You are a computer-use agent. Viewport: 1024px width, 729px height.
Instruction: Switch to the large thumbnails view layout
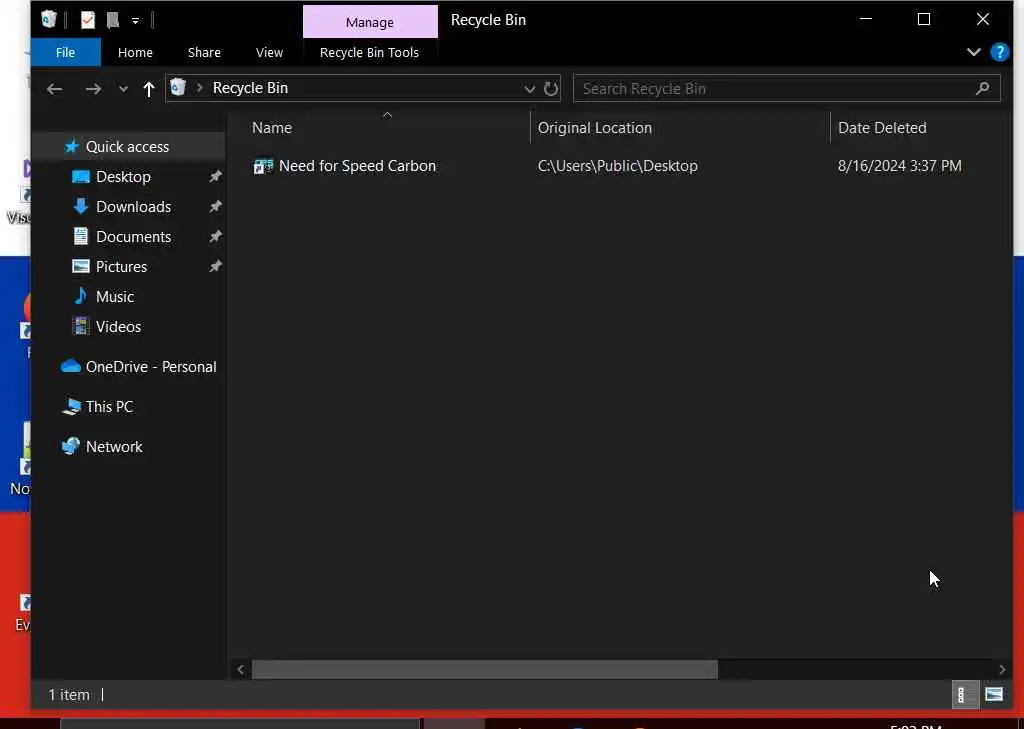(994, 695)
